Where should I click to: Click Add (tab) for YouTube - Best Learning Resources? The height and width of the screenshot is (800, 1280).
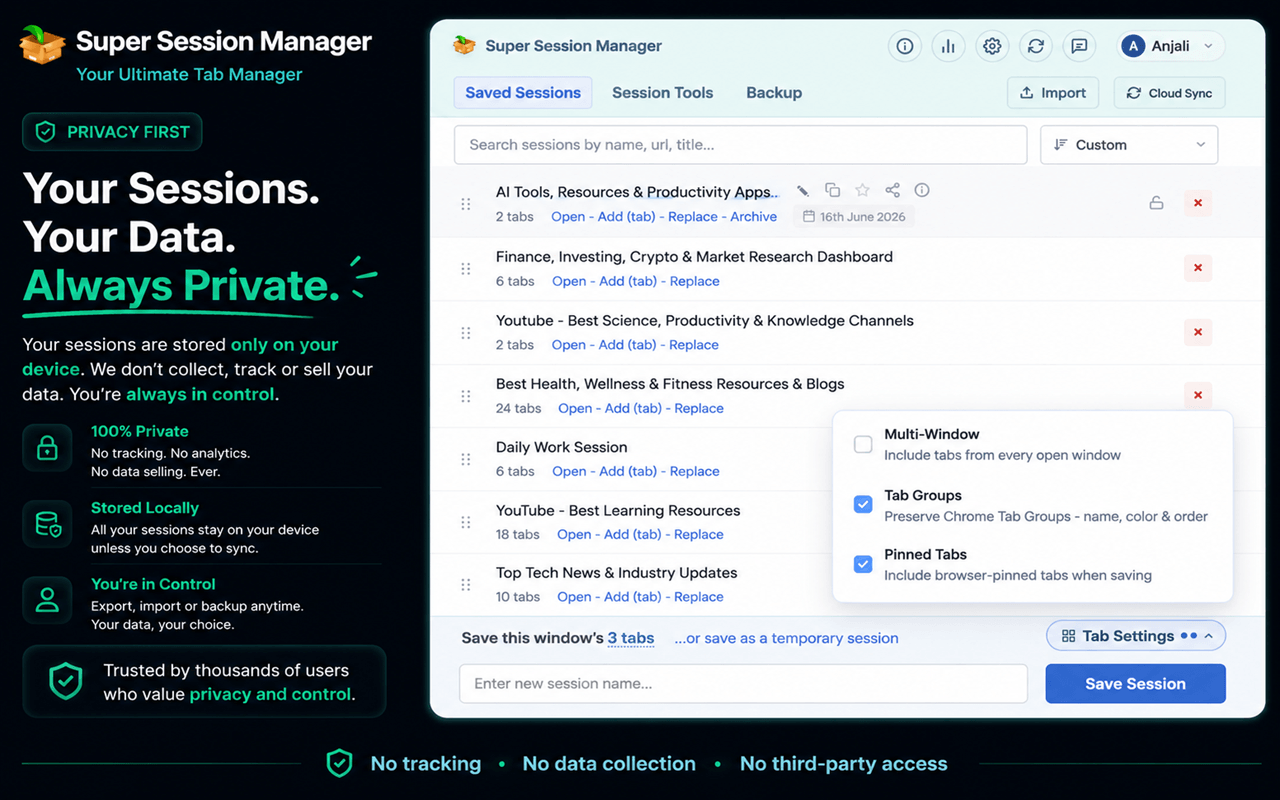[632, 534]
